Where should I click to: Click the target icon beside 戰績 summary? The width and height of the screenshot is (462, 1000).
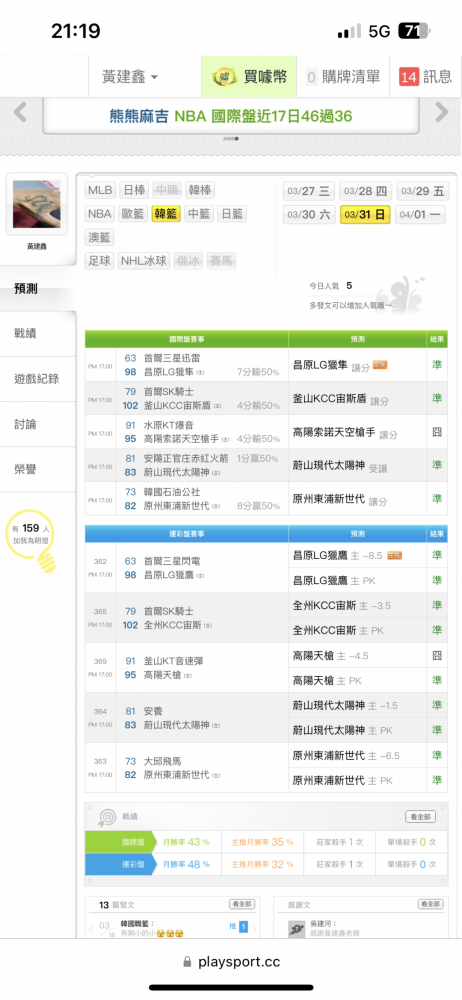tap(106, 817)
